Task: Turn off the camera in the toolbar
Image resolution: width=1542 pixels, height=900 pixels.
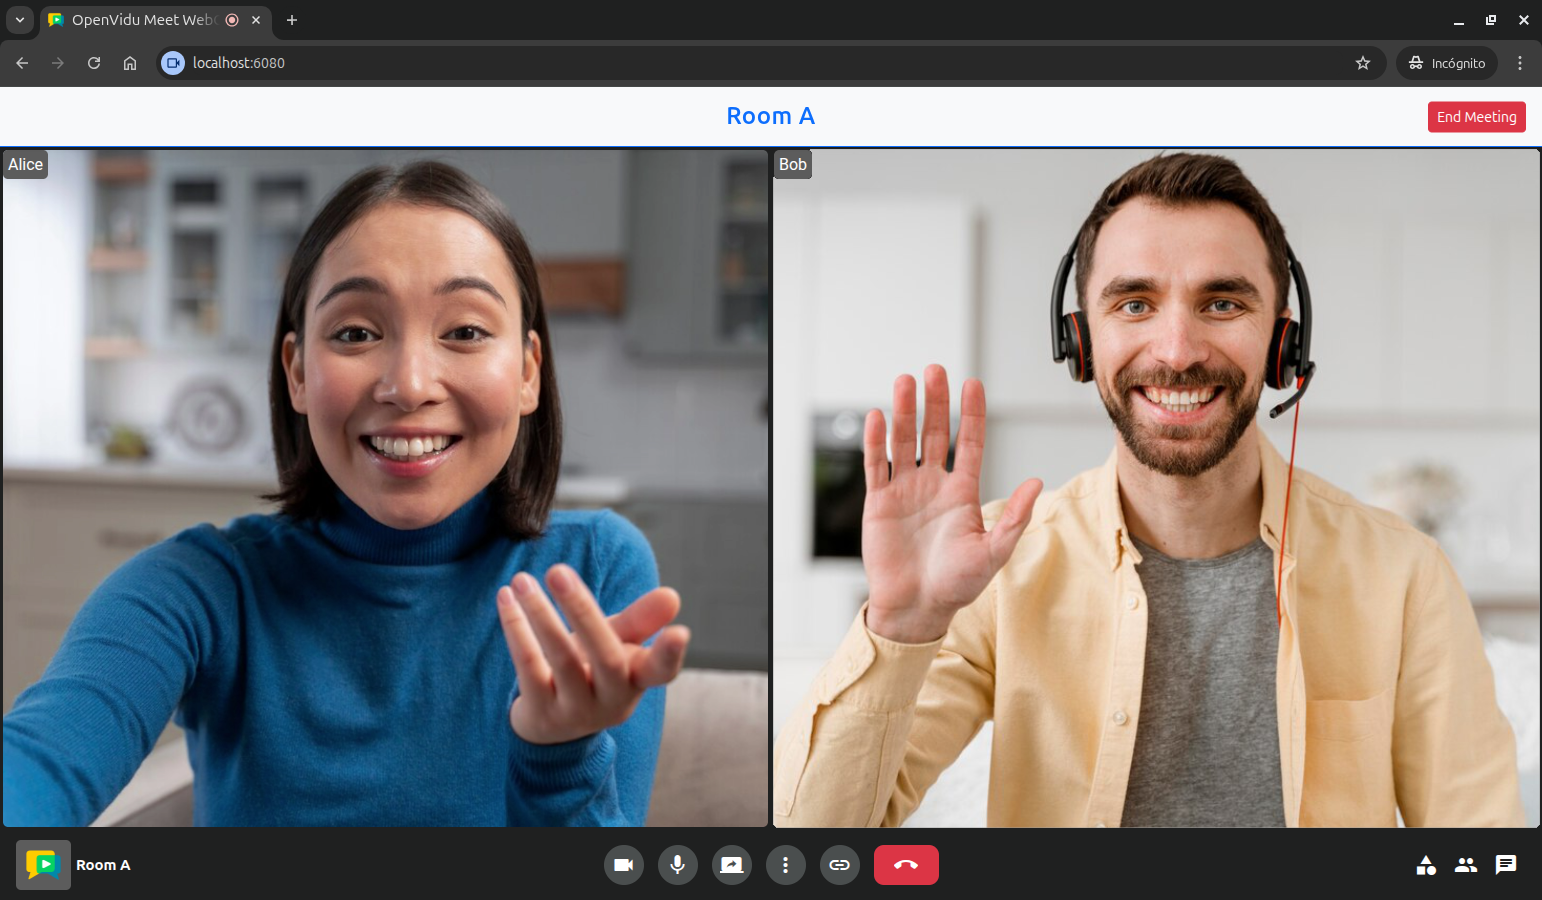Action: [623, 865]
